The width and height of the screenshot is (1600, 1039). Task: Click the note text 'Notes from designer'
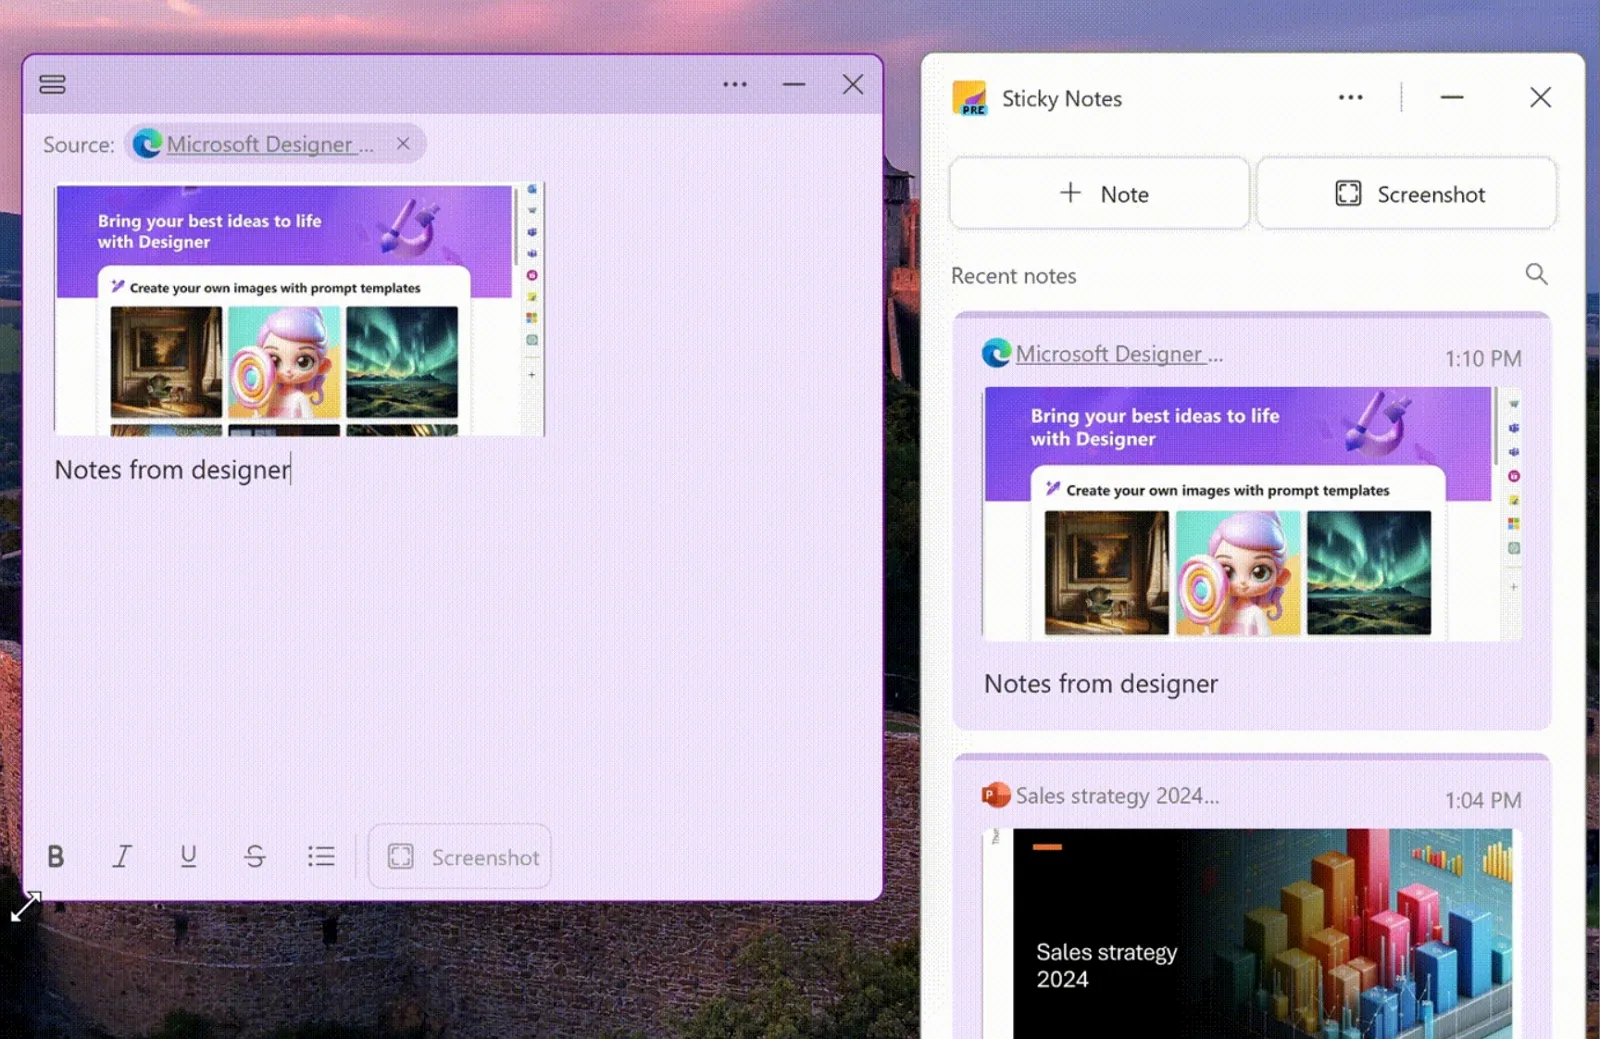coord(172,470)
